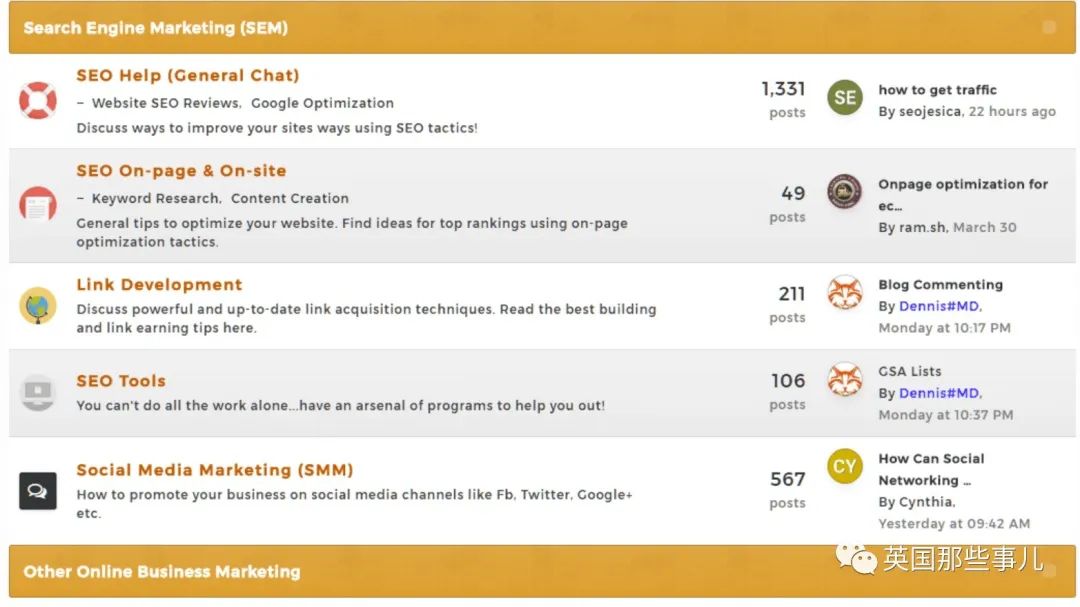View the Dennis#MD profile under Blog Commenting
The image size is (1080, 607).
939,307
